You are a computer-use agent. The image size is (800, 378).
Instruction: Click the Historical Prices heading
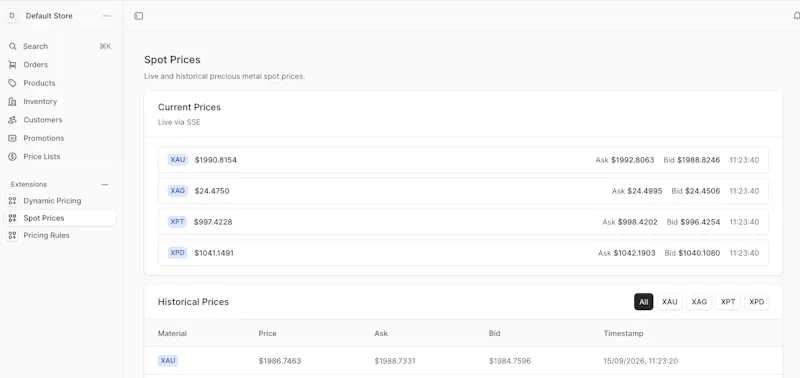point(193,302)
